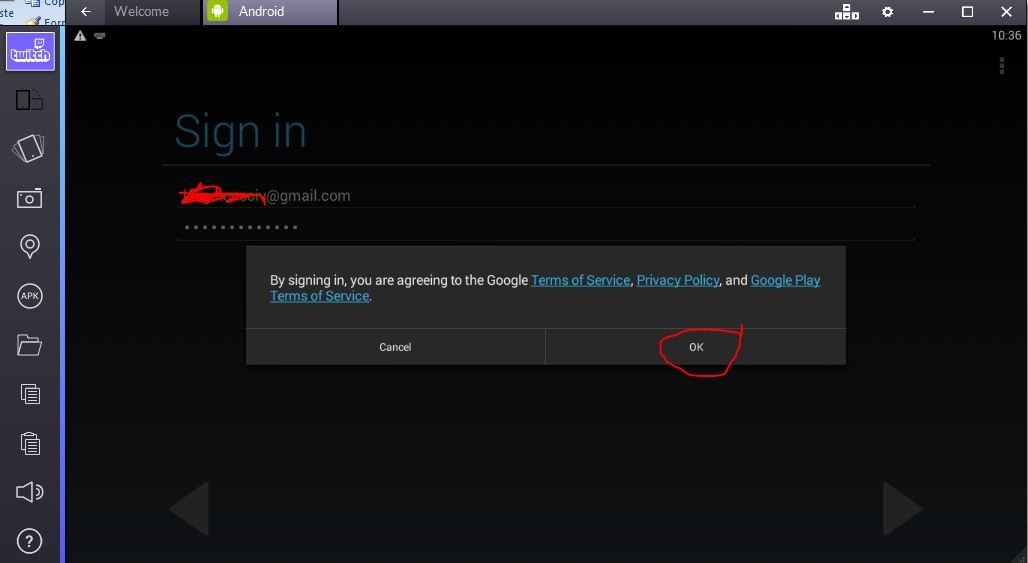Click the Sign in heading

coord(241,133)
